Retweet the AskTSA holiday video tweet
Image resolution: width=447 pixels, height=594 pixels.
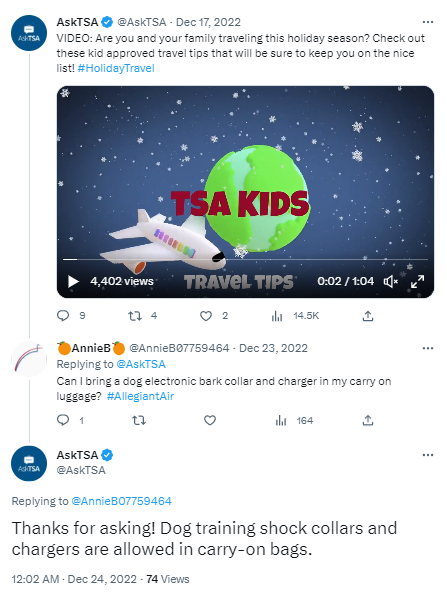click(x=134, y=316)
